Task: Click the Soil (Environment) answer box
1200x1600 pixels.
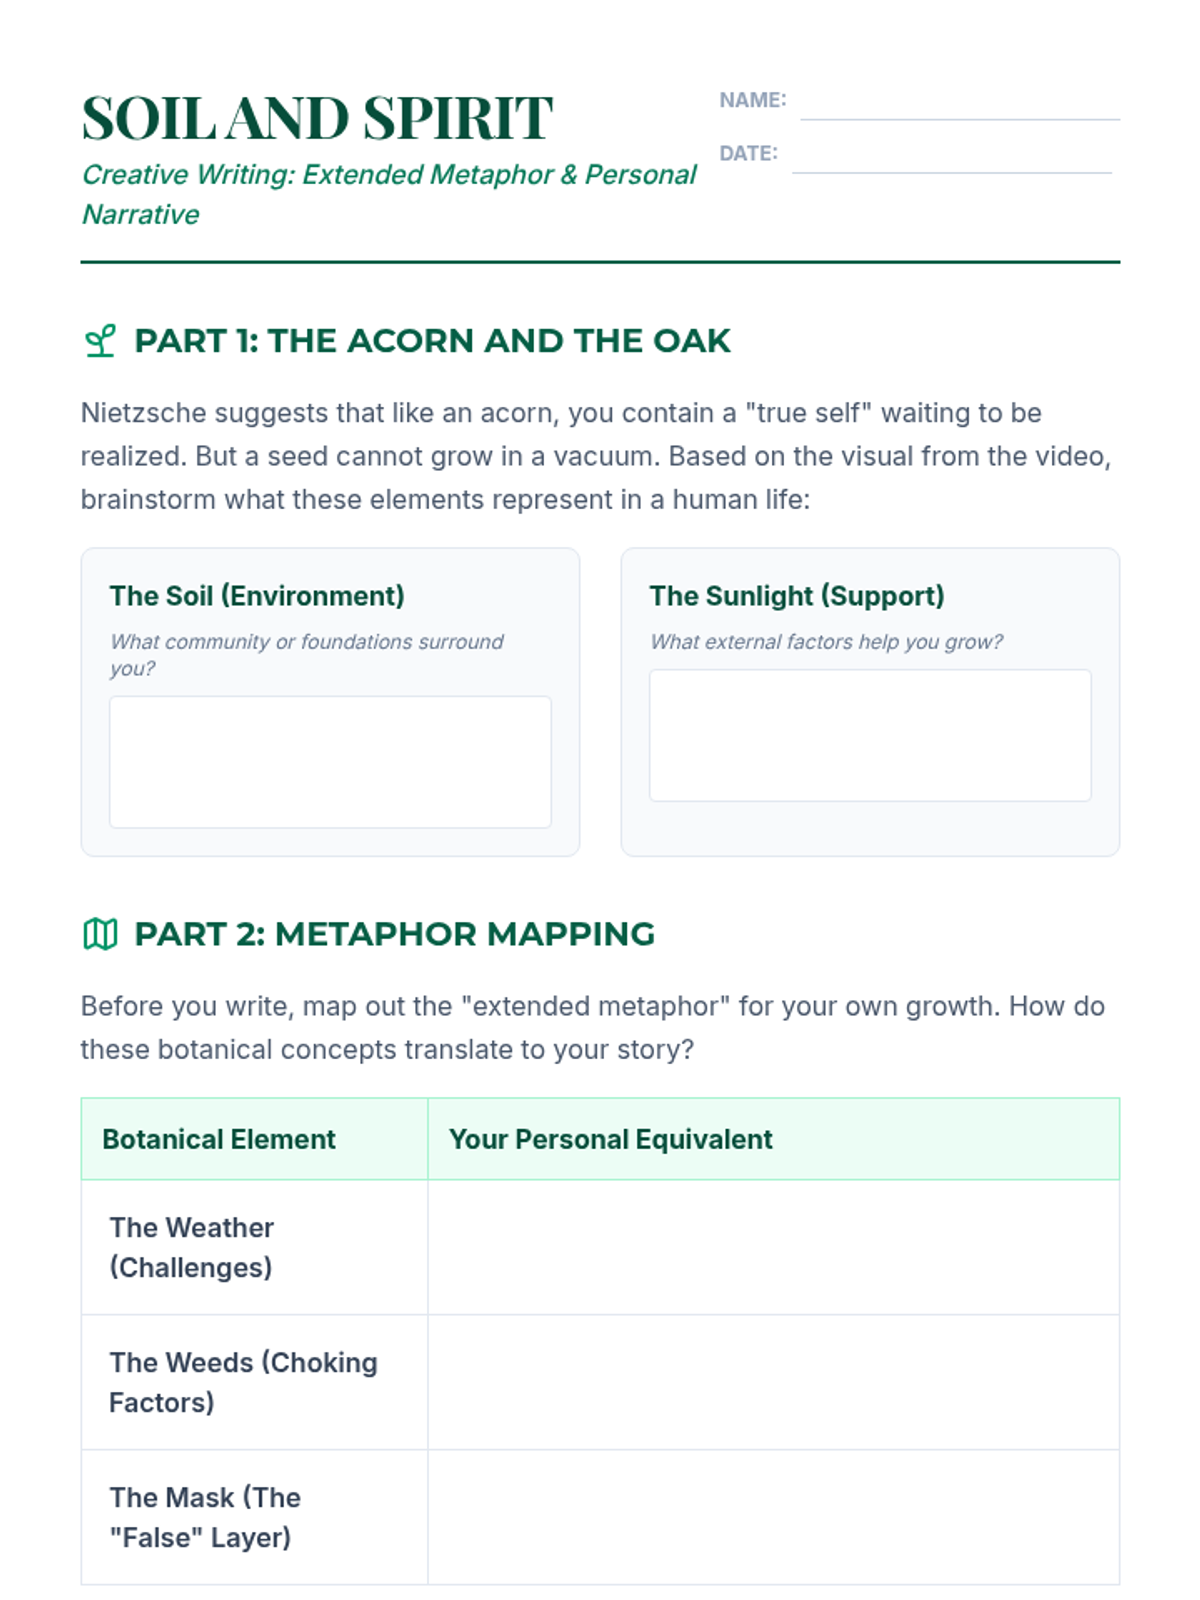Action: [x=330, y=762]
